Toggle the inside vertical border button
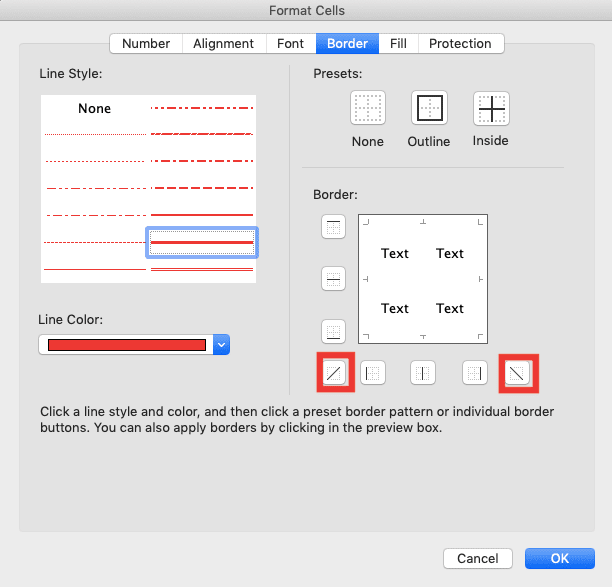 click(x=423, y=373)
